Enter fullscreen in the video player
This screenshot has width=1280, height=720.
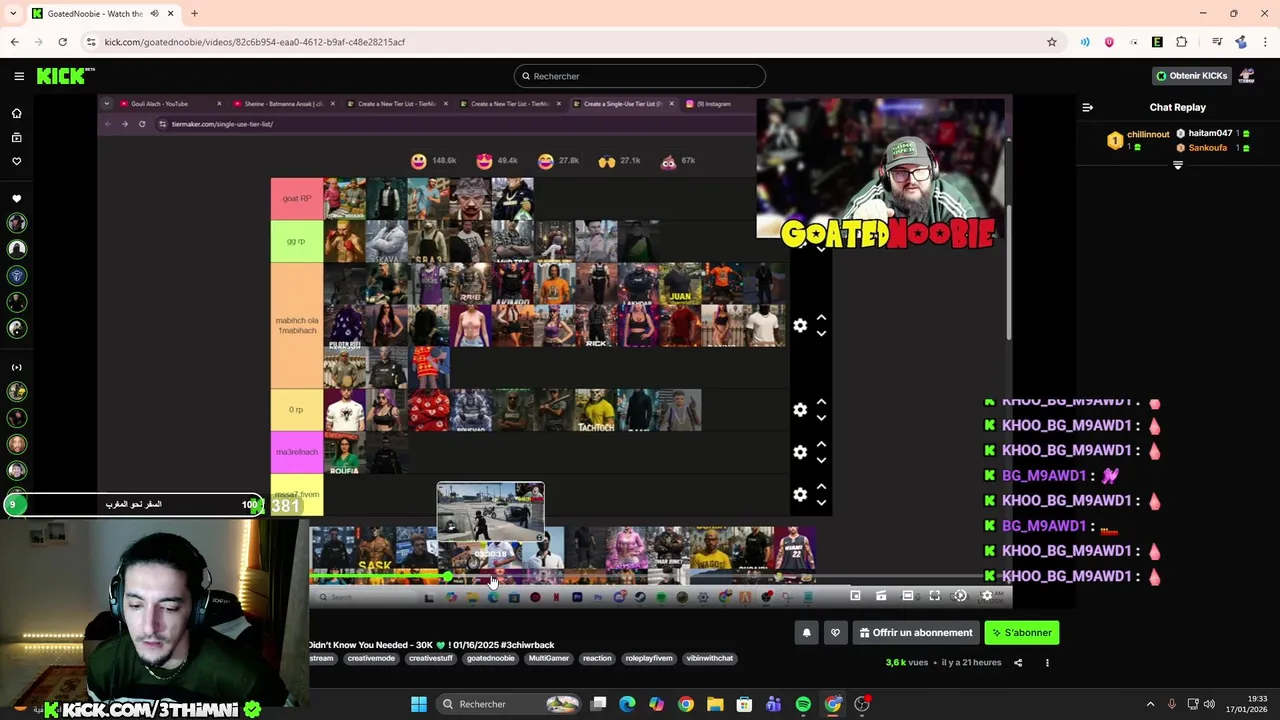934,596
